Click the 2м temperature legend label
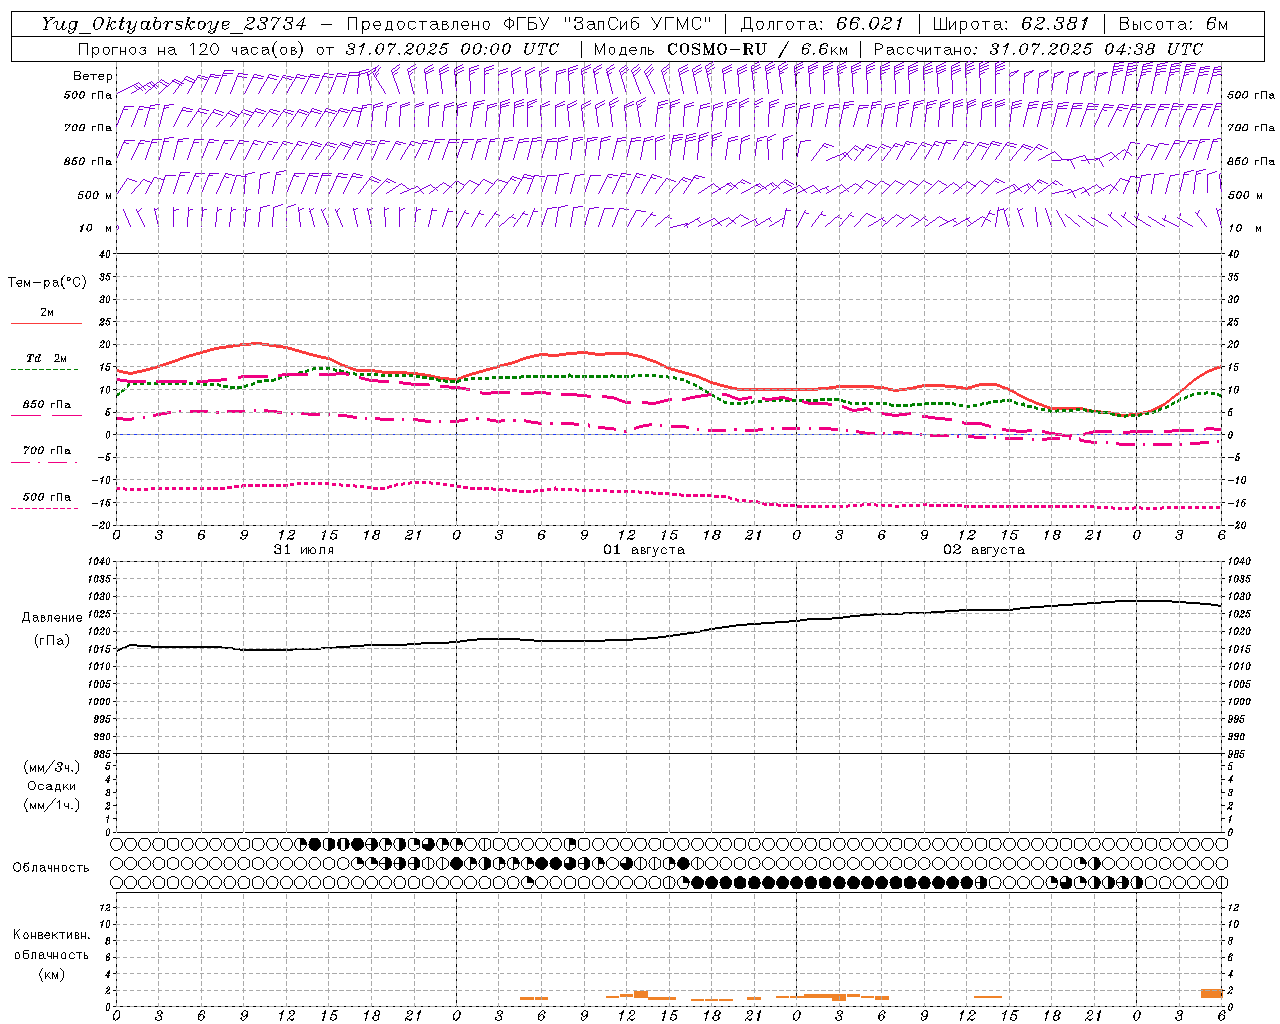This screenshot has height=1024, width=1280. click(47, 312)
